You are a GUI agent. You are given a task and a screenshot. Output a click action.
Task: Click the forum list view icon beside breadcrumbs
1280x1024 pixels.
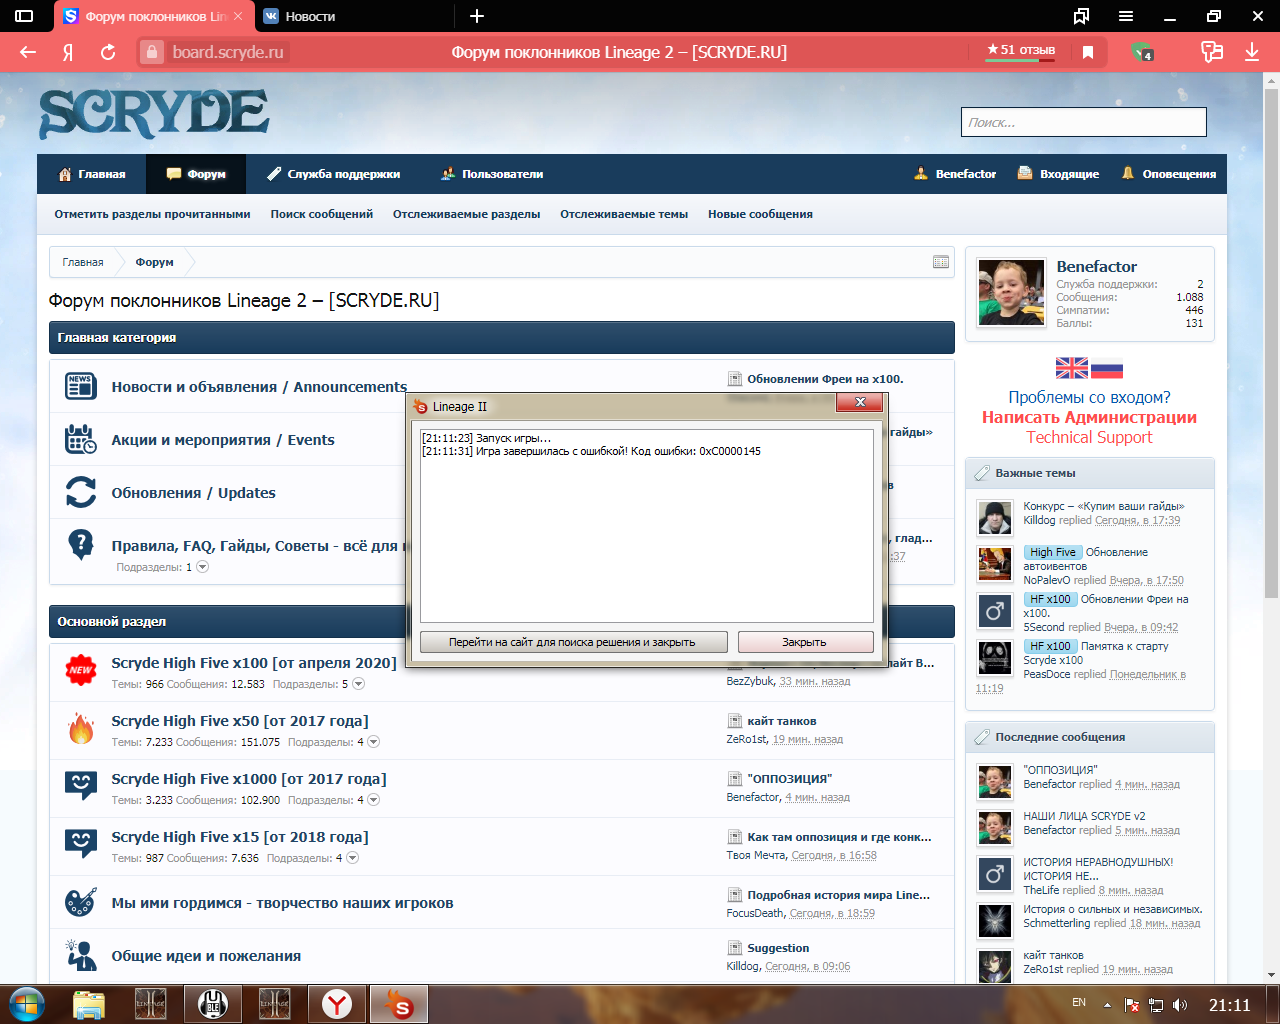pos(940,262)
